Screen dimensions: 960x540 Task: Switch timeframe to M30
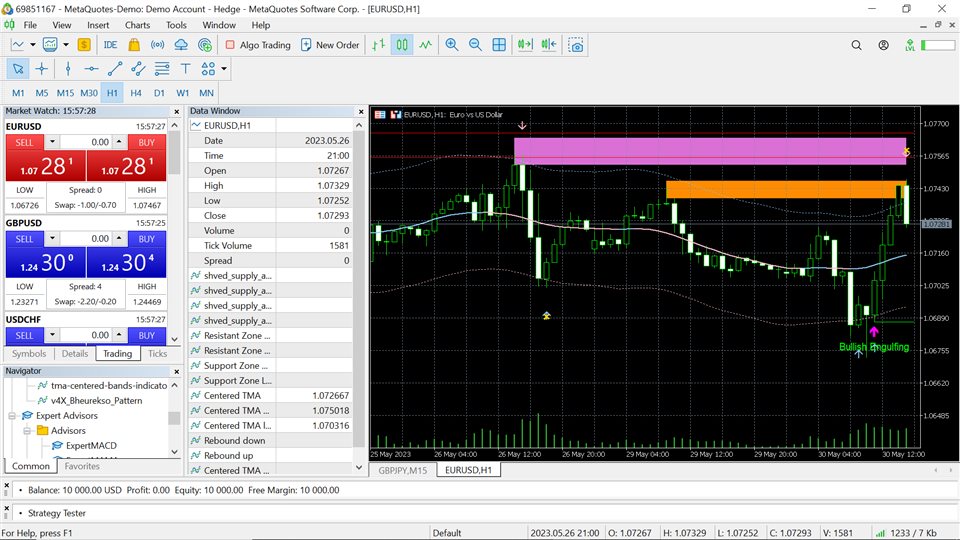(x=89, y=93)
